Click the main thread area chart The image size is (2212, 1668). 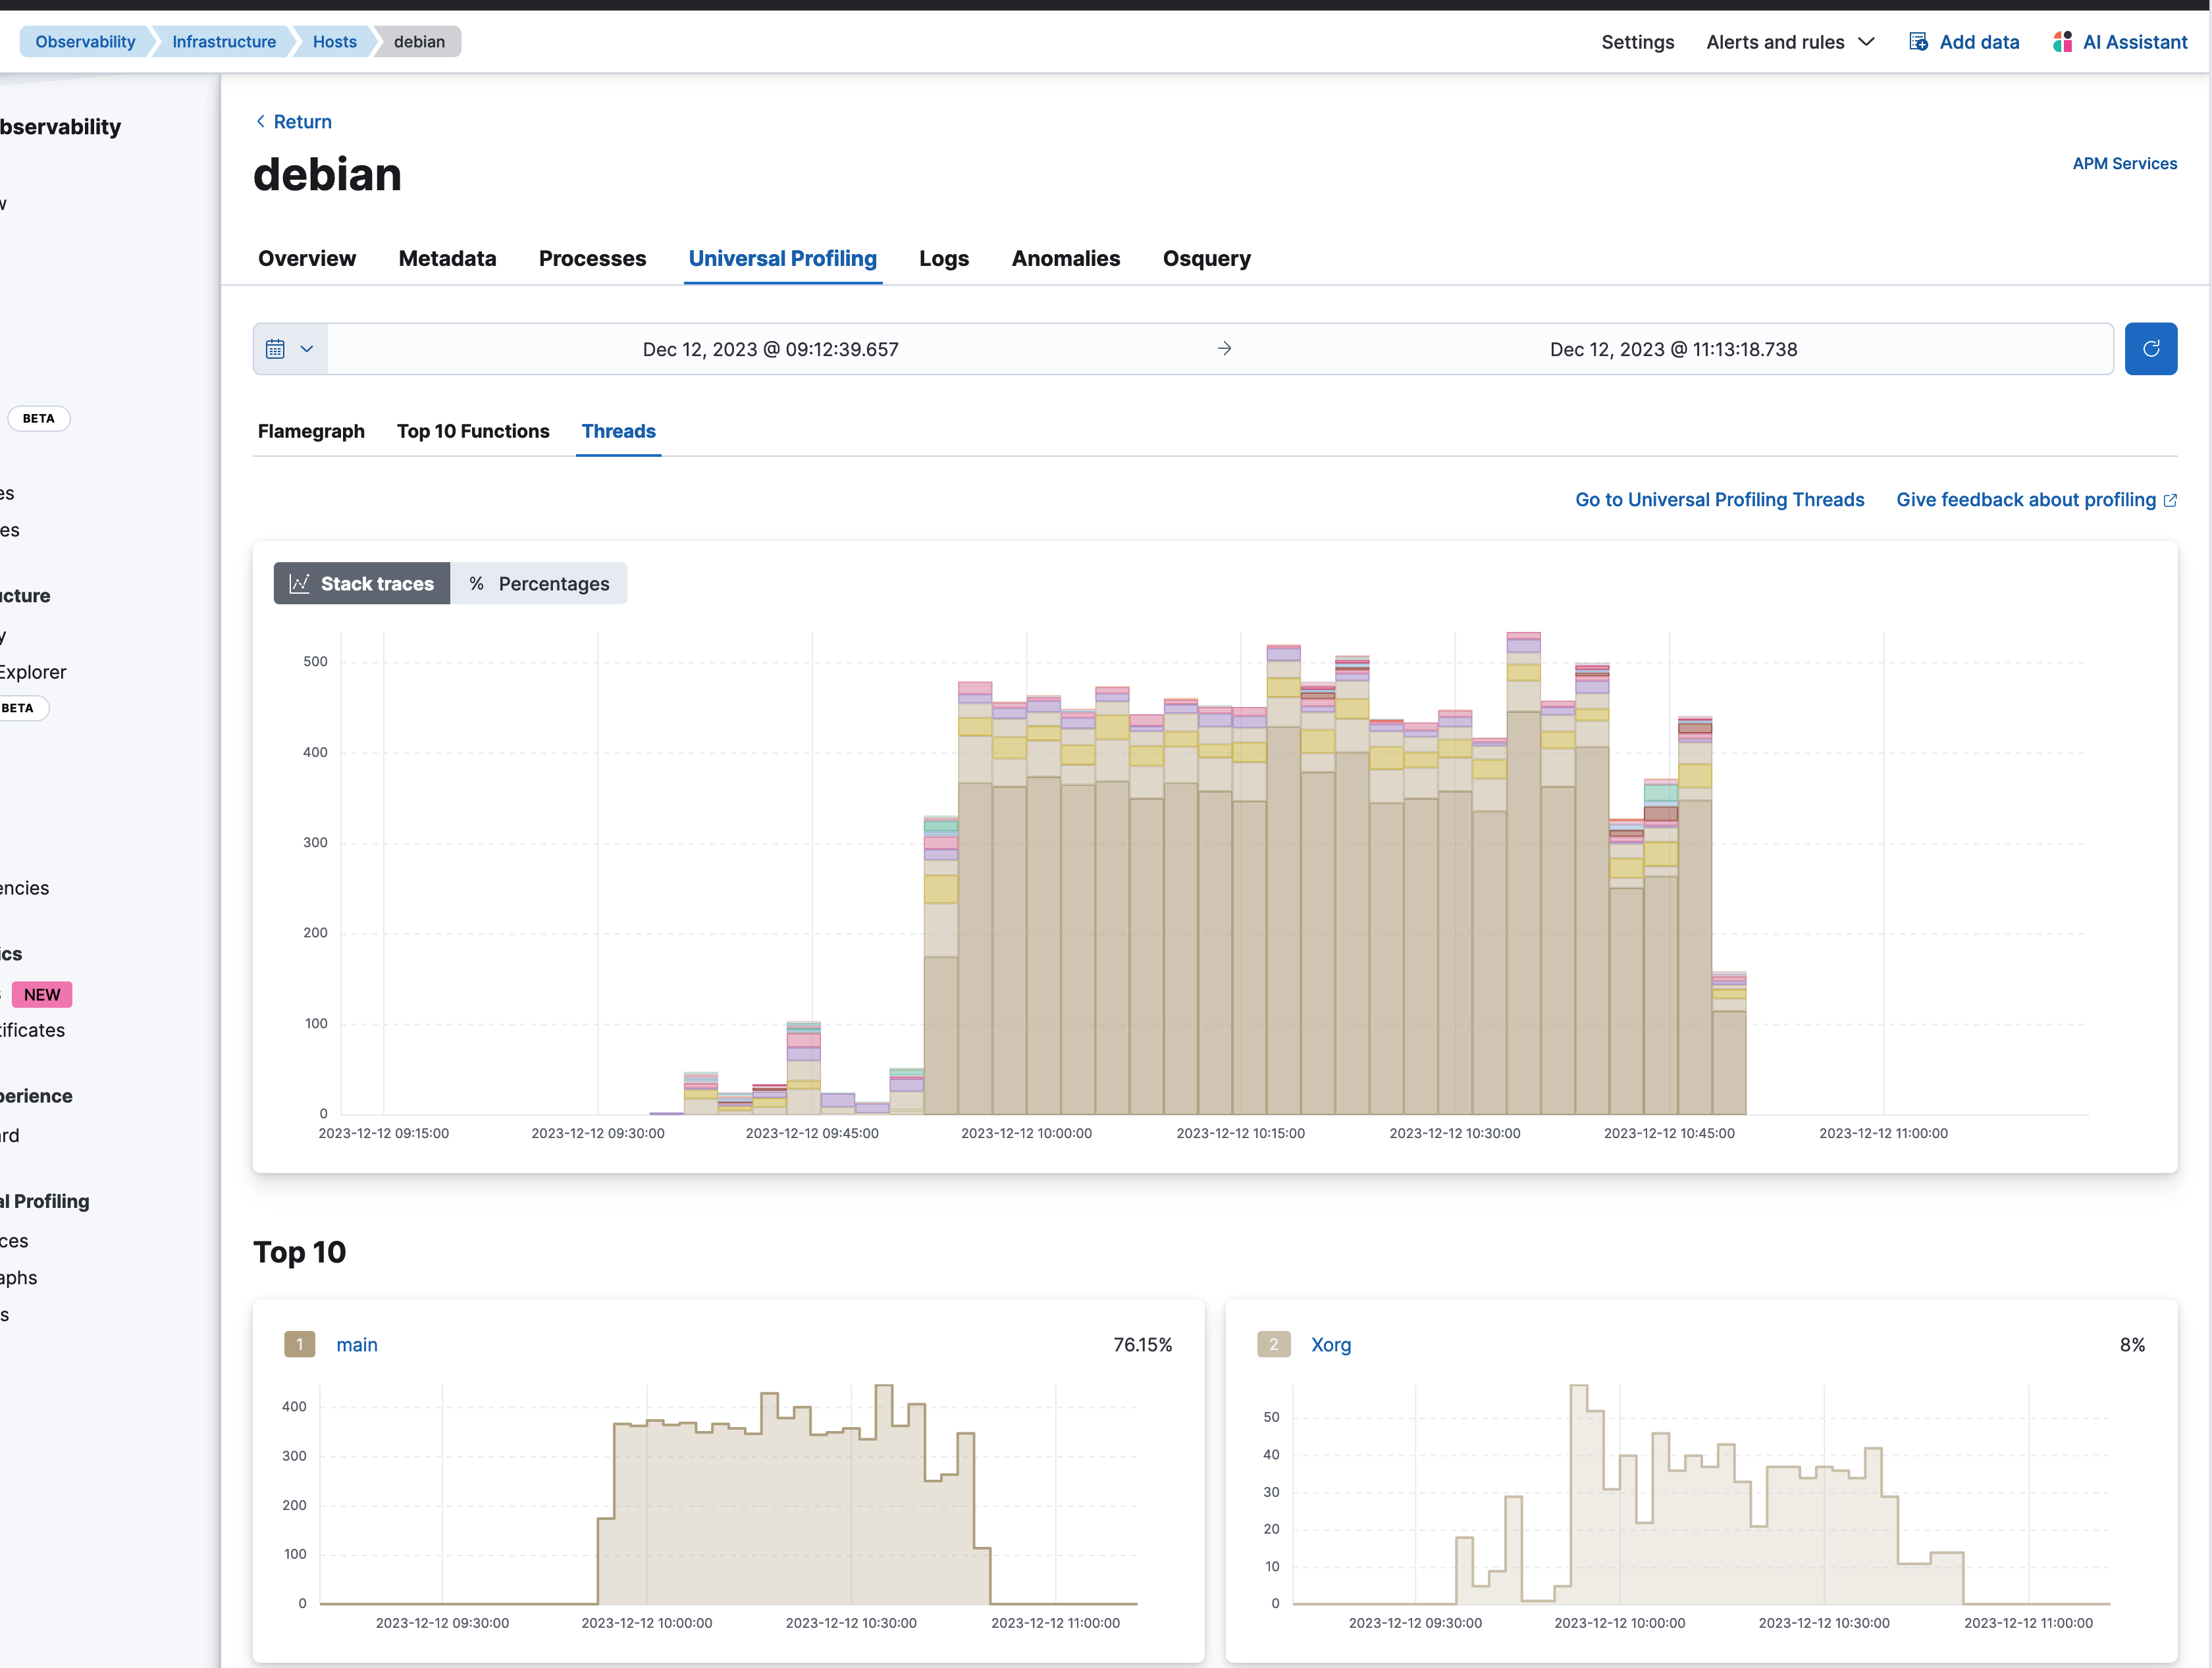[728, 1494]
